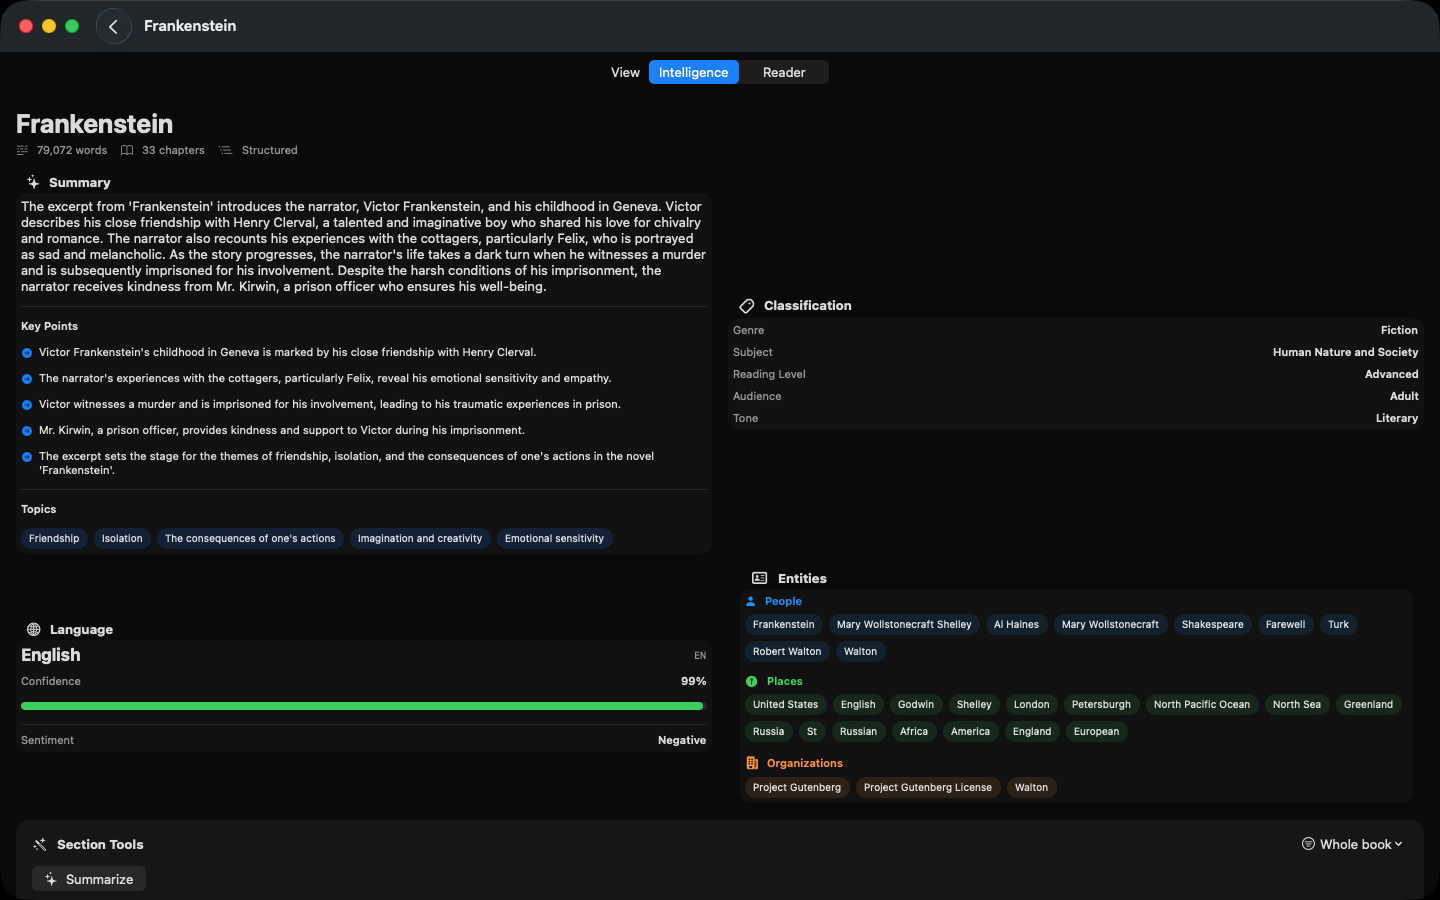Click the bullet icon before 'Victor witnesses a murder'
Screen dimensions: 1440x900
pyautogui.click(x=27, y=405)
